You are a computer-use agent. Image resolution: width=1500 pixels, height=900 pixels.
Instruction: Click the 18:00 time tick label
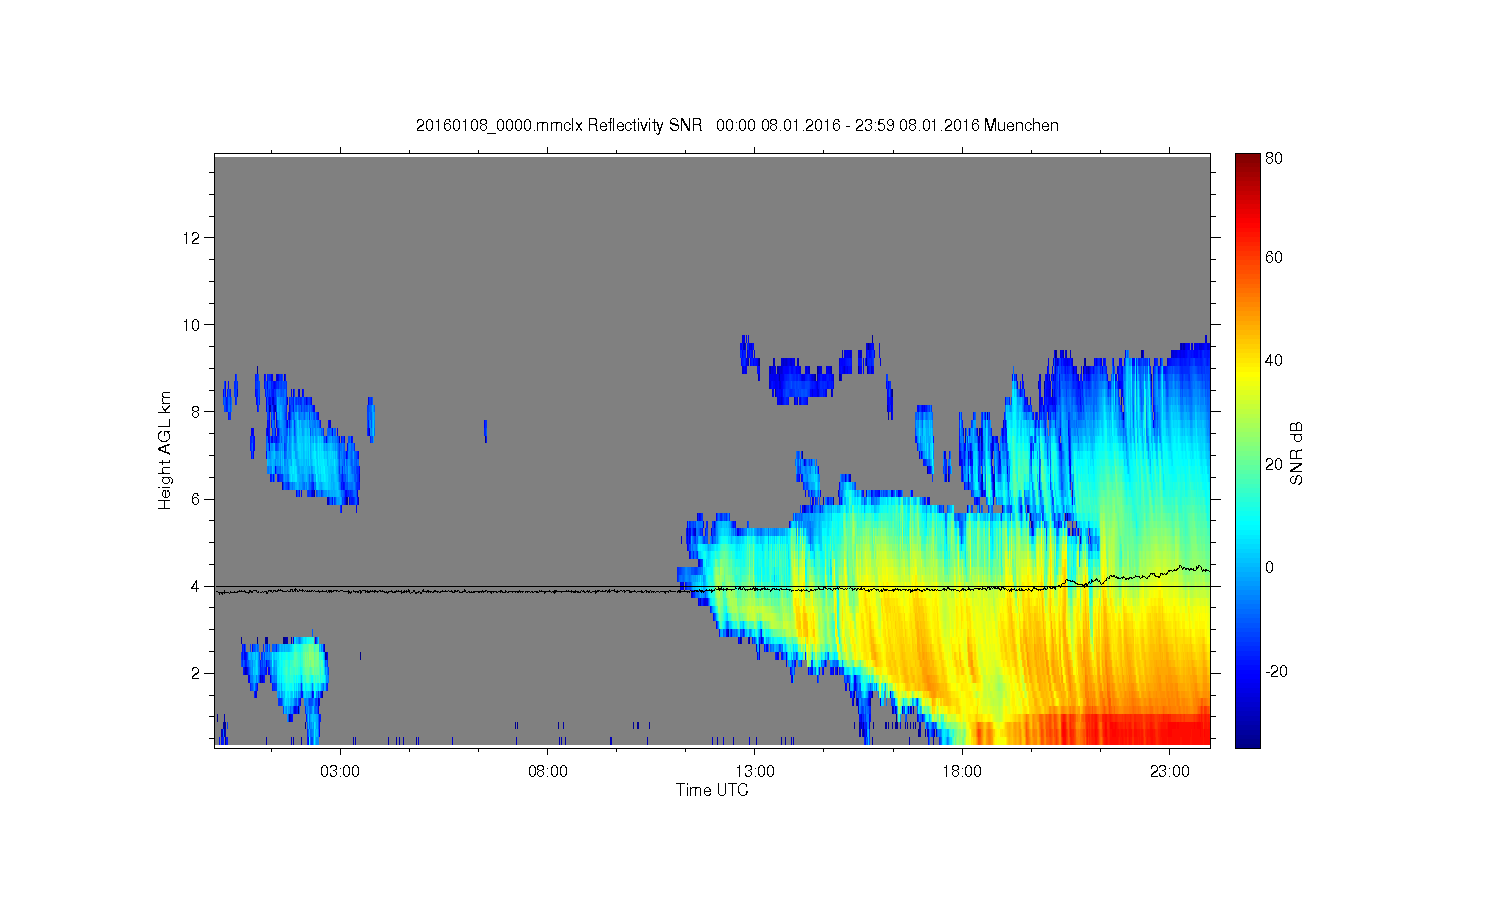[x=962, y=772]
